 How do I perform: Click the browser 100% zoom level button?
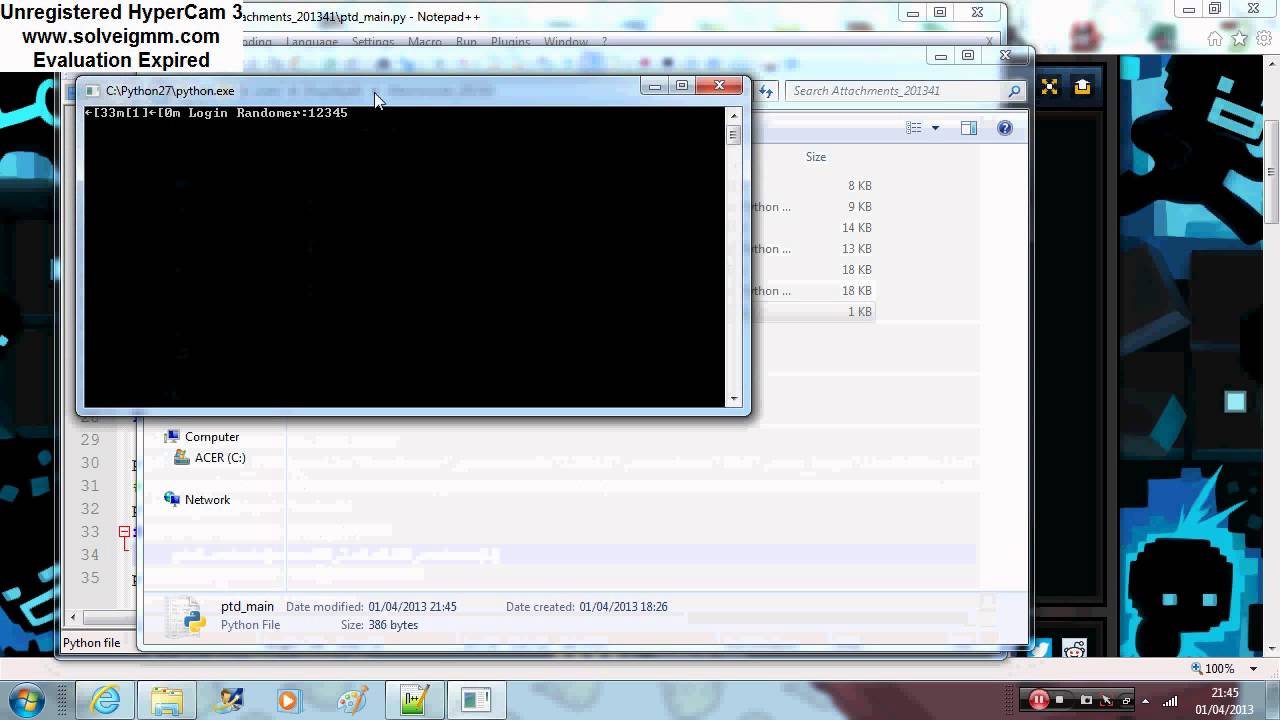pyautogui.click(x=1213, y=668)
